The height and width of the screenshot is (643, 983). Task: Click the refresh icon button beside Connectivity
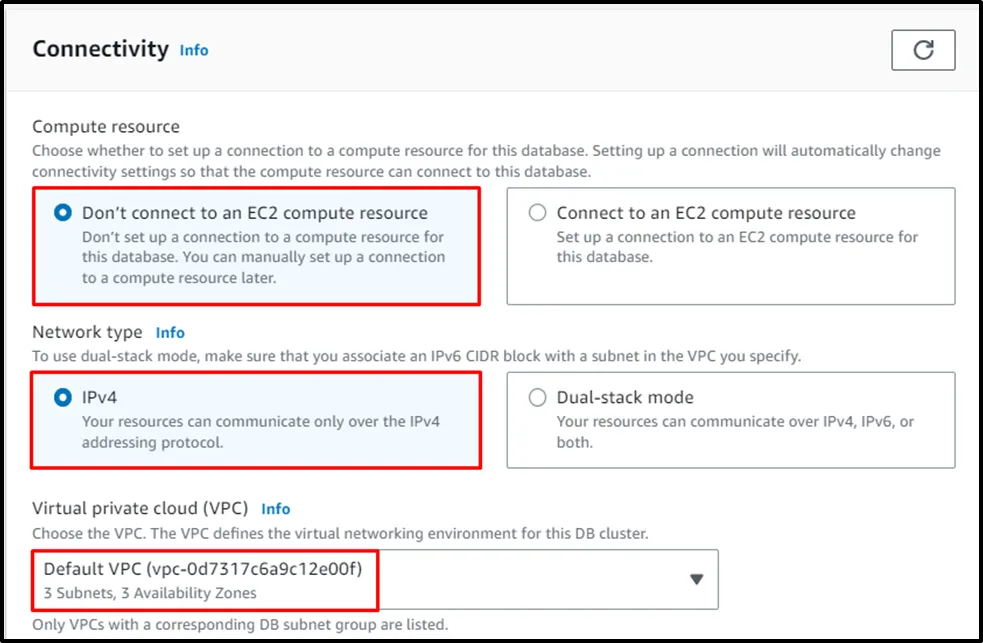click(923, 50)
